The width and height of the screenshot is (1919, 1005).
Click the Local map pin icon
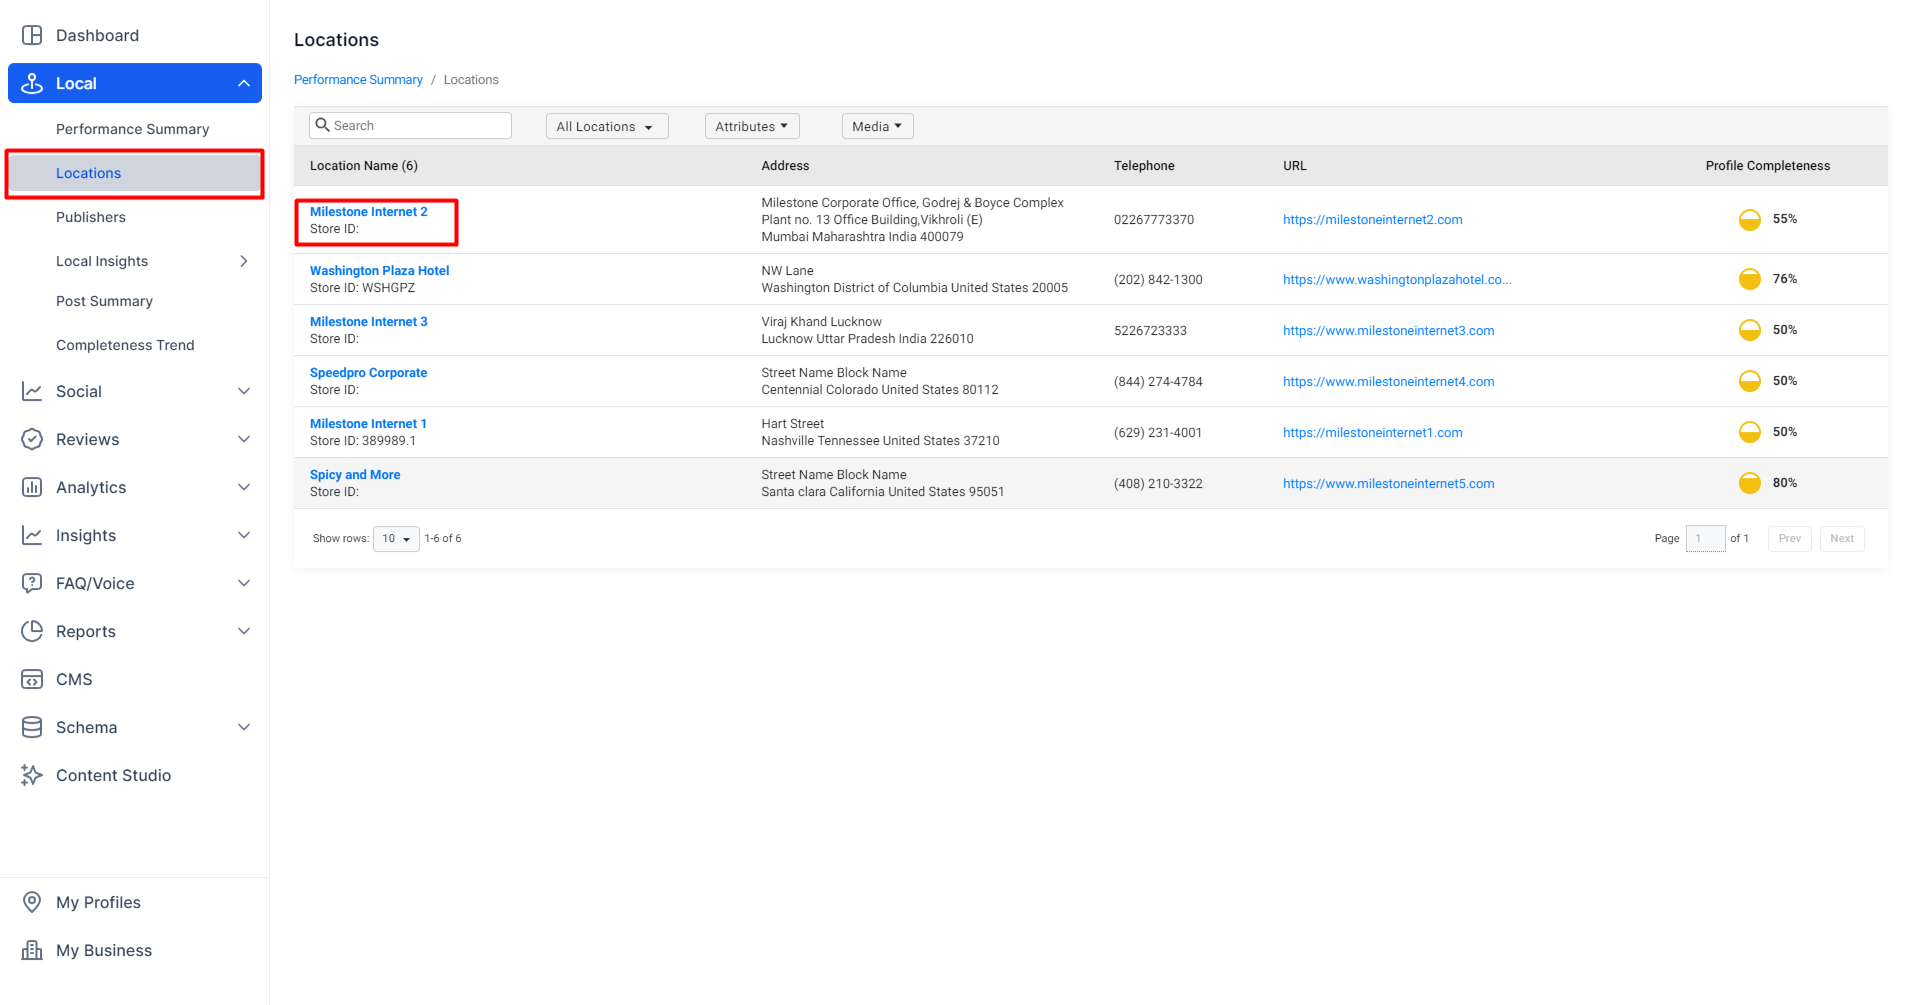point(32,83)
